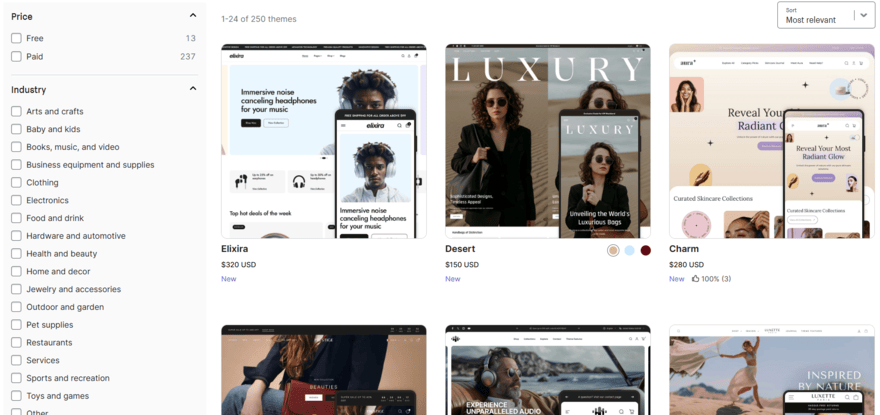The width and height of the screenshot is (880, 415).
Task: Select Books, music, and video filter
Action: (x=16, y=147)
